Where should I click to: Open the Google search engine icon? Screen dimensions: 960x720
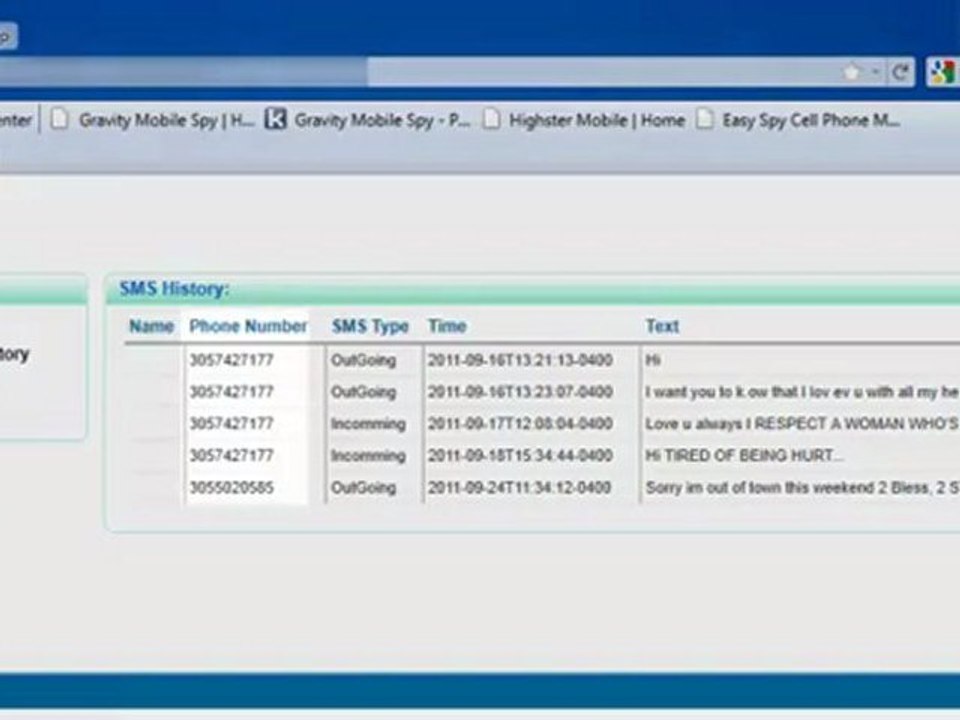[x=942, y=72]
